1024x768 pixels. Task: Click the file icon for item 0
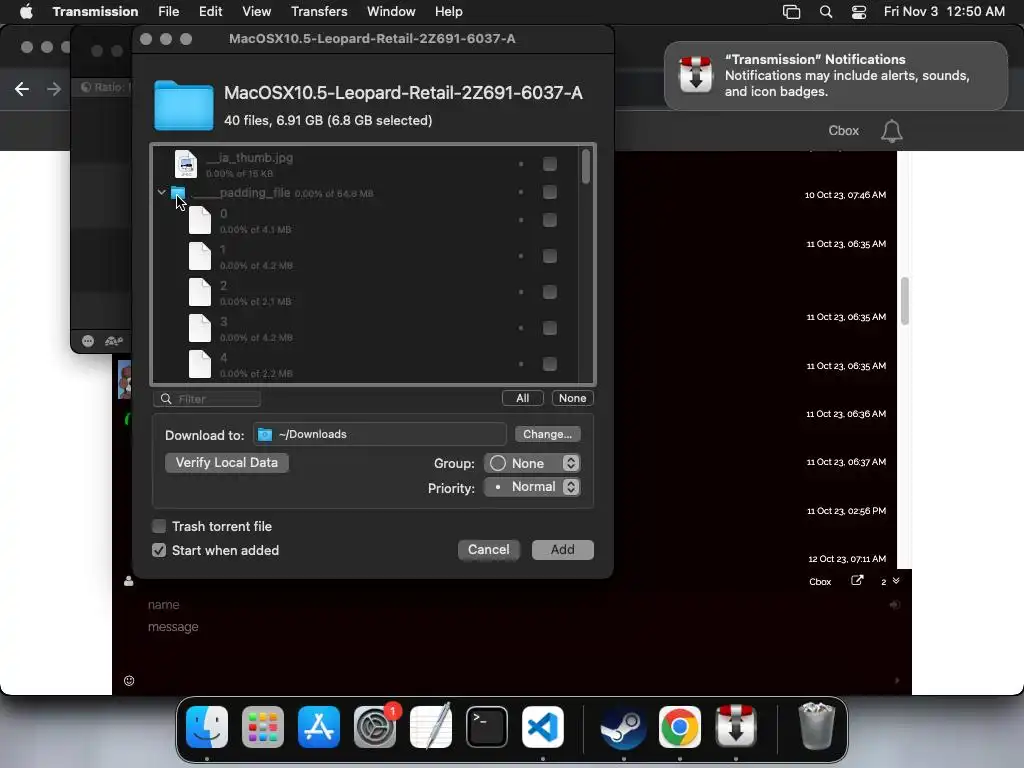pos(200,220)
